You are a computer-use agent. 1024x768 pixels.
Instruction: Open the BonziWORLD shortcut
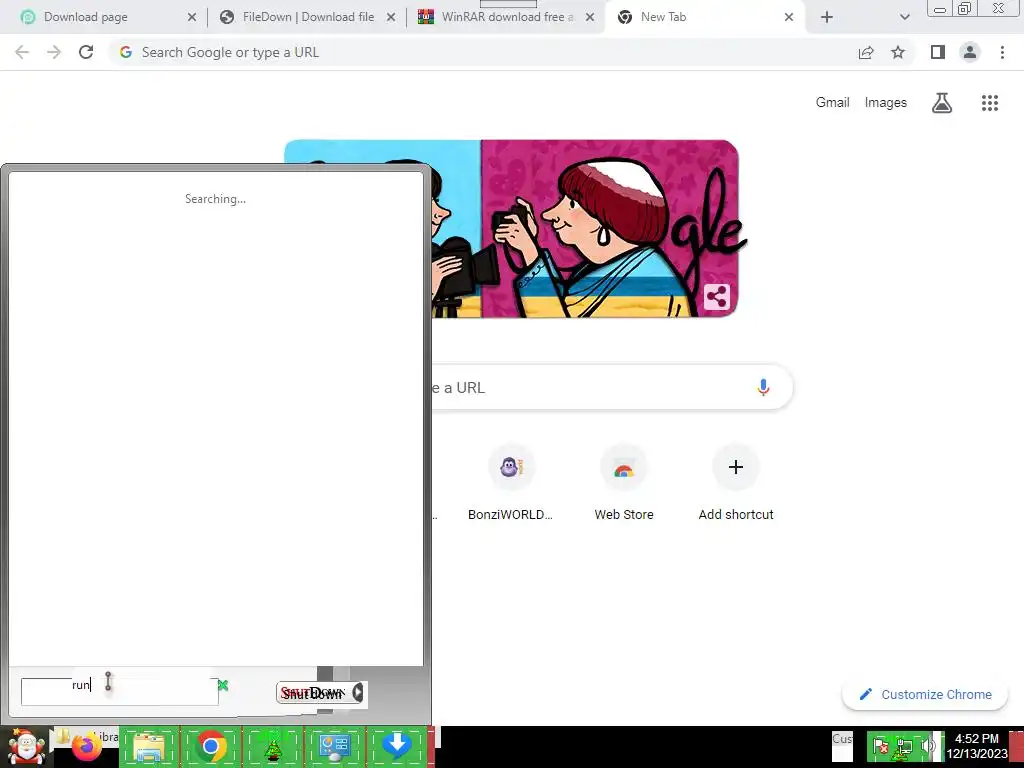click(511, 483)
